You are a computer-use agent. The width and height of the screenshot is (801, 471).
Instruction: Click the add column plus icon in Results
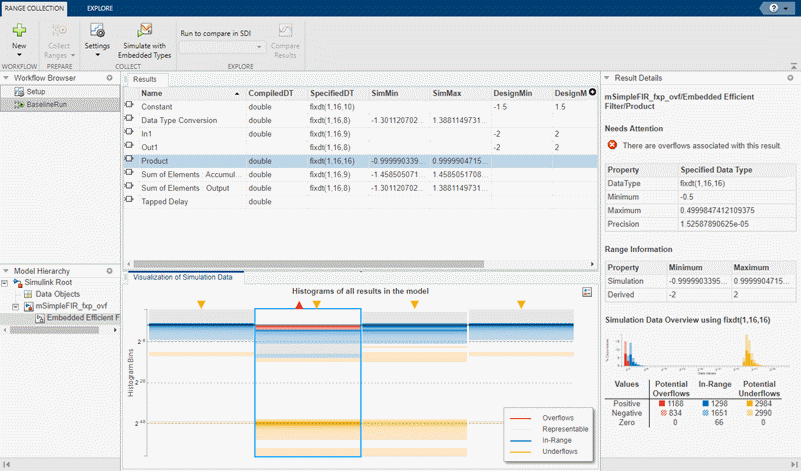tap(593, 93)
